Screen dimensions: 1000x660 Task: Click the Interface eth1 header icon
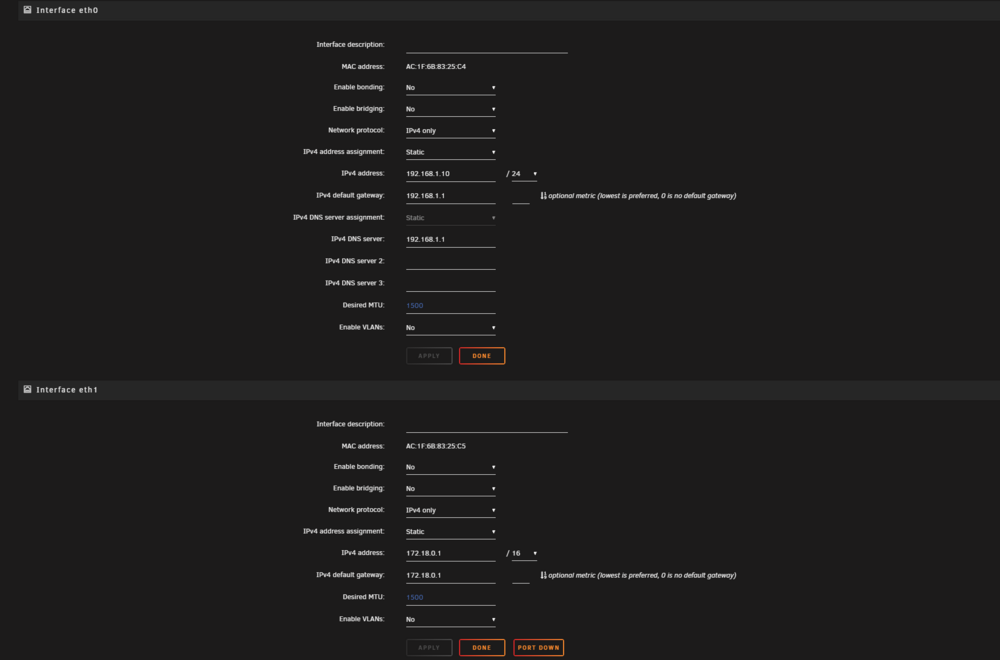tap(27, 390)
